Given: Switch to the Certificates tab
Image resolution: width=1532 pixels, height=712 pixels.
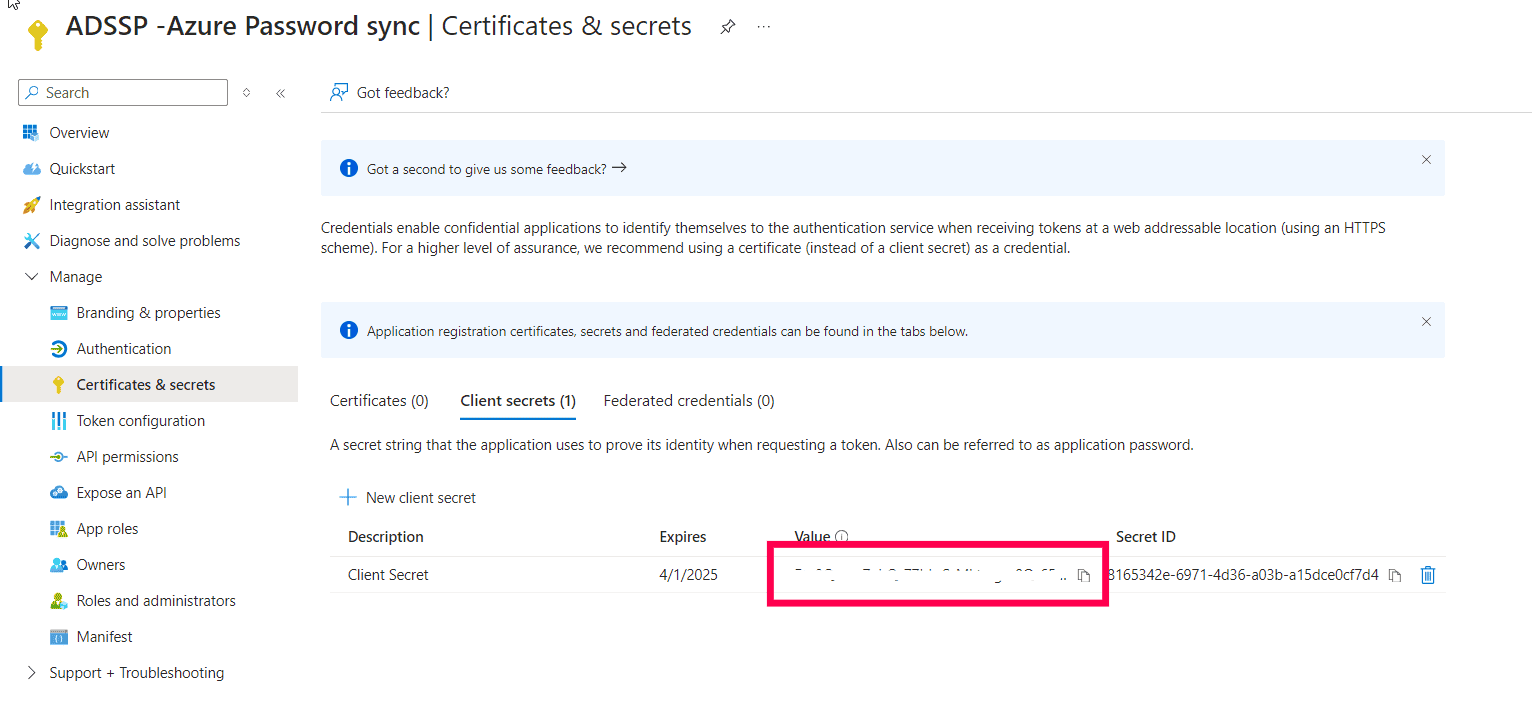Looking at the screenshot, I should (x=379, y=400).
